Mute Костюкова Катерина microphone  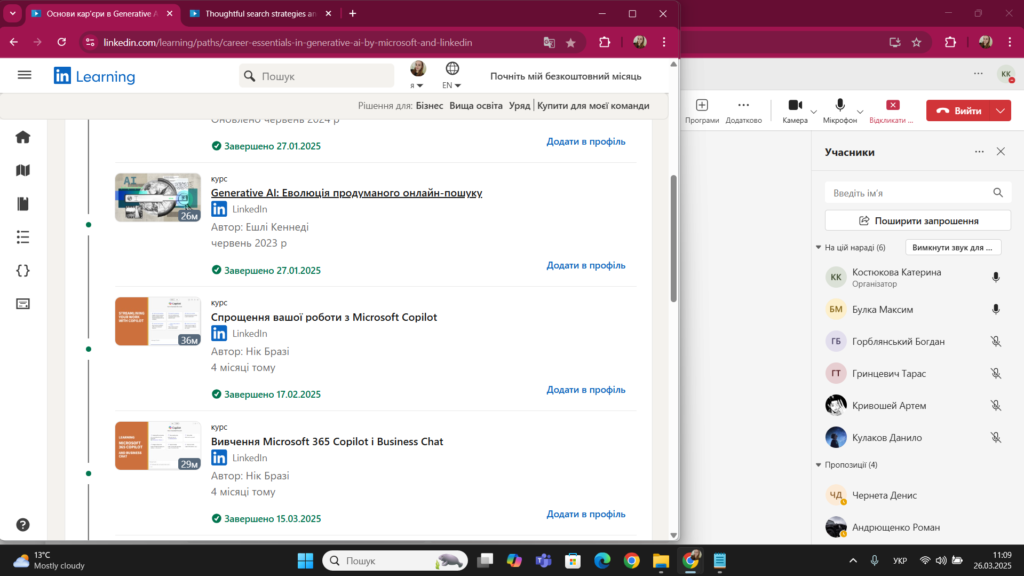click(995, 278)
